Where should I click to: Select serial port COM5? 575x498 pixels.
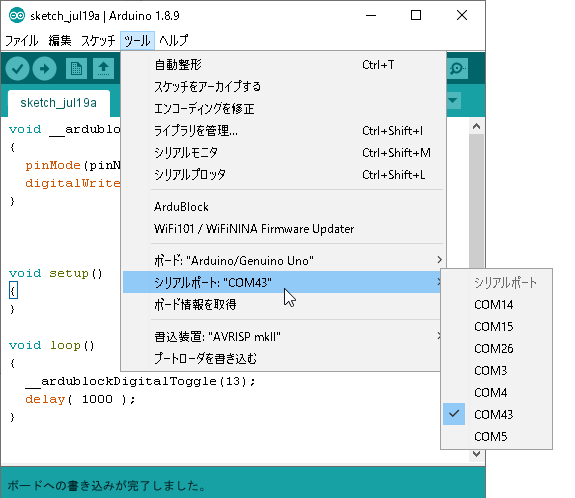pos(497,437)
